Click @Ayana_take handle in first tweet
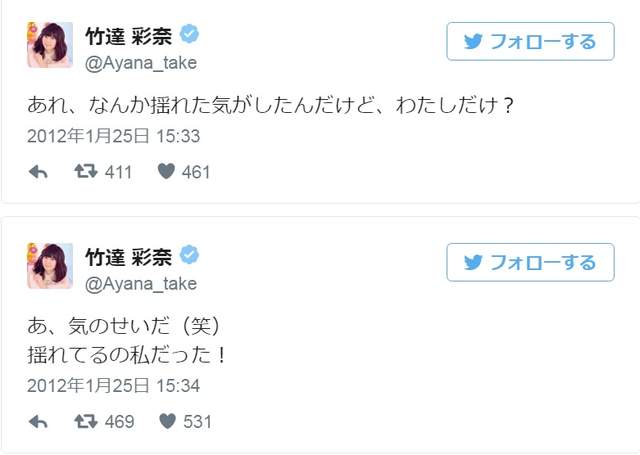 pos(140,63)
